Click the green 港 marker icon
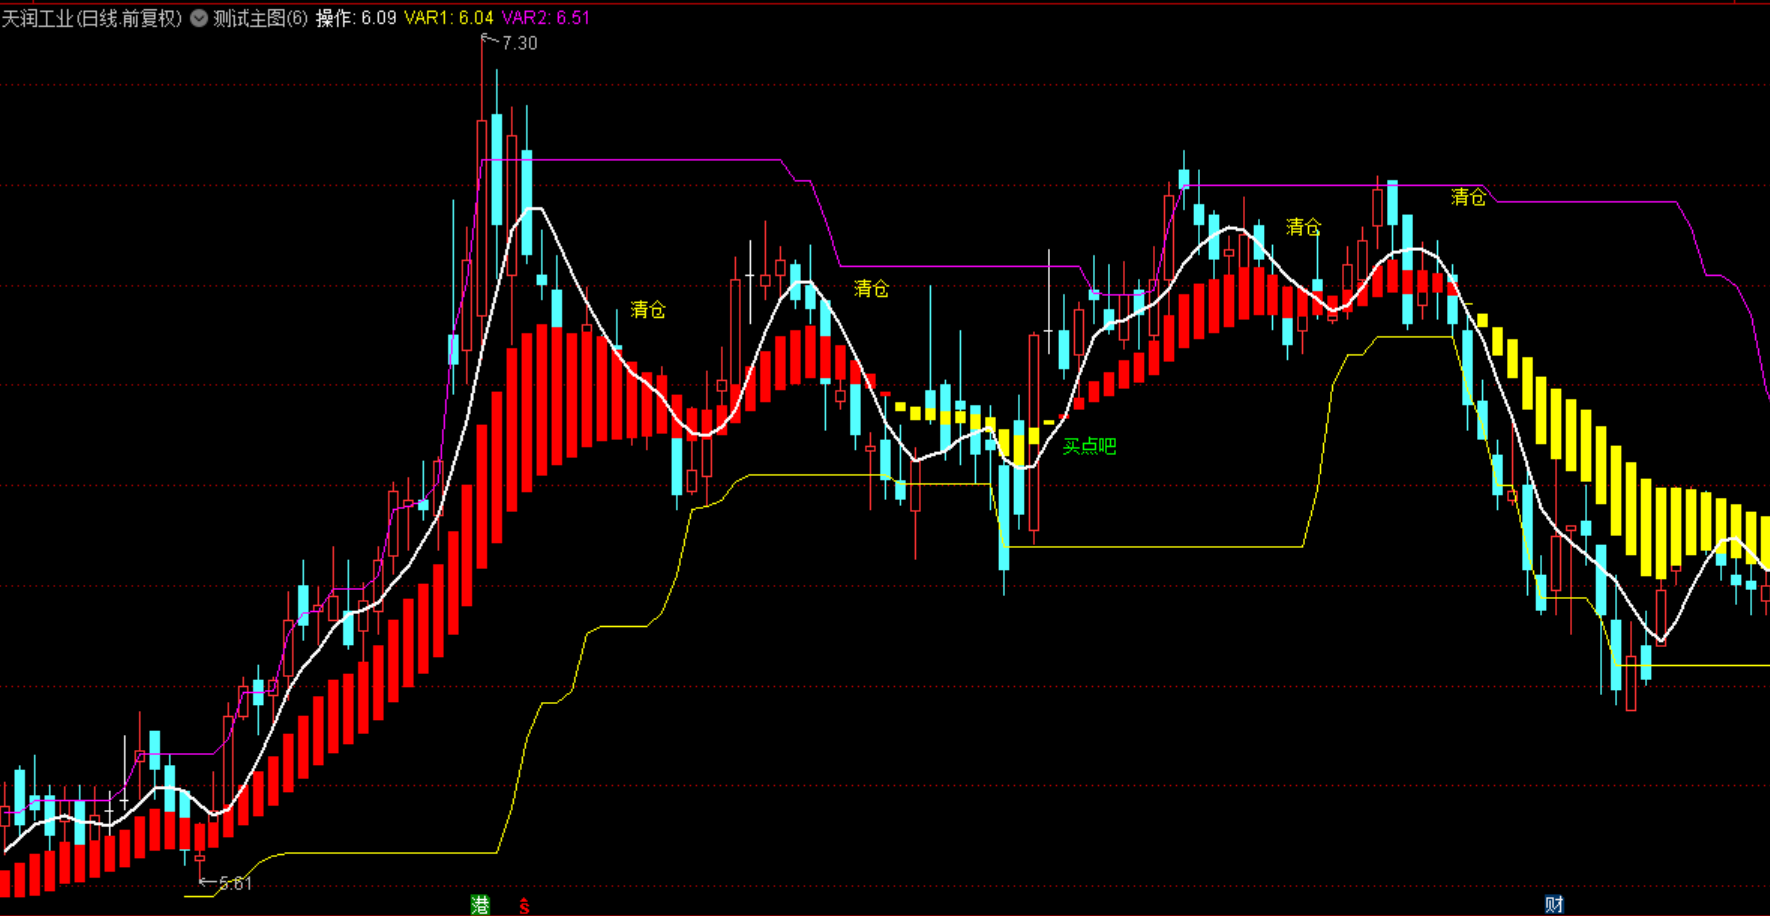 (x=480, y=905)
